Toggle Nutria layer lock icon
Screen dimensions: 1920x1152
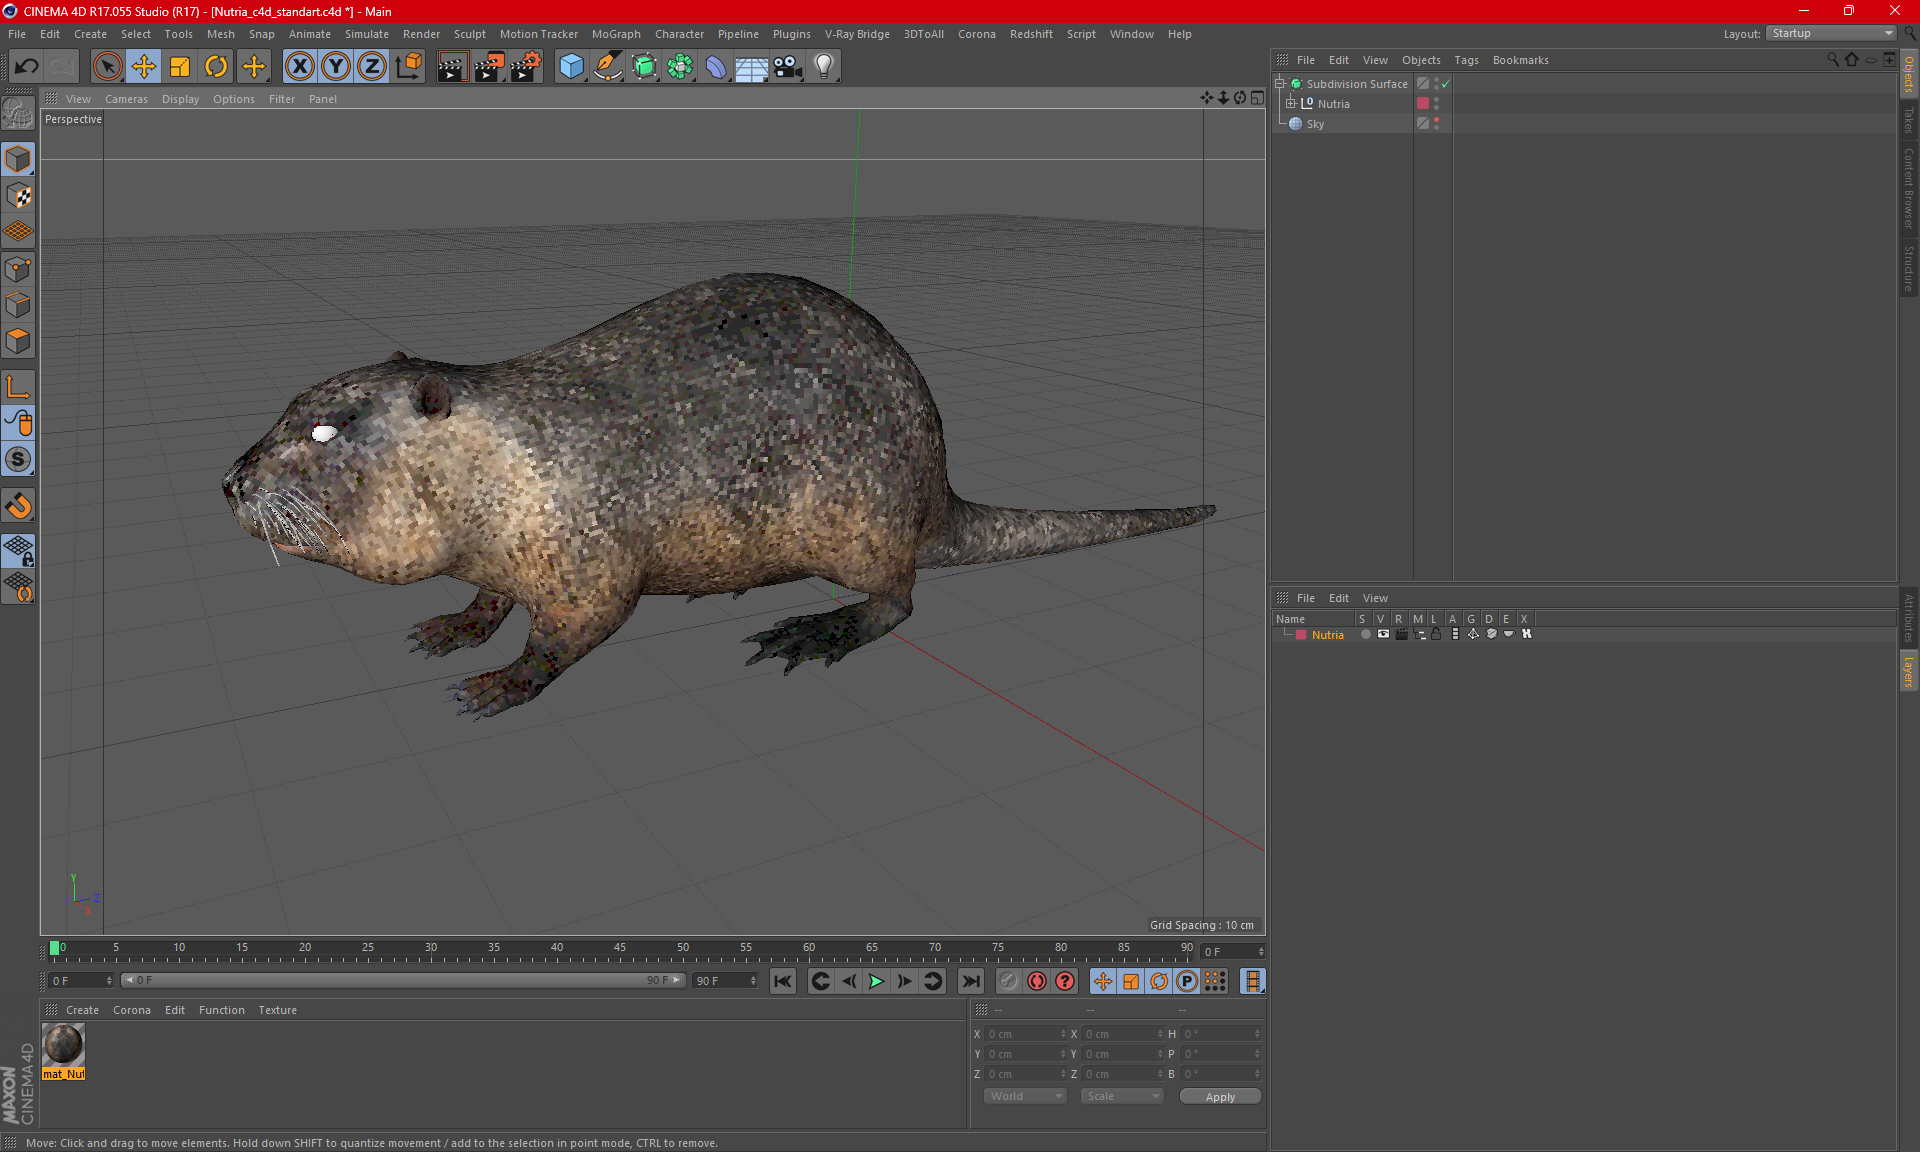pyautogui.click(x=1436, y=635)
